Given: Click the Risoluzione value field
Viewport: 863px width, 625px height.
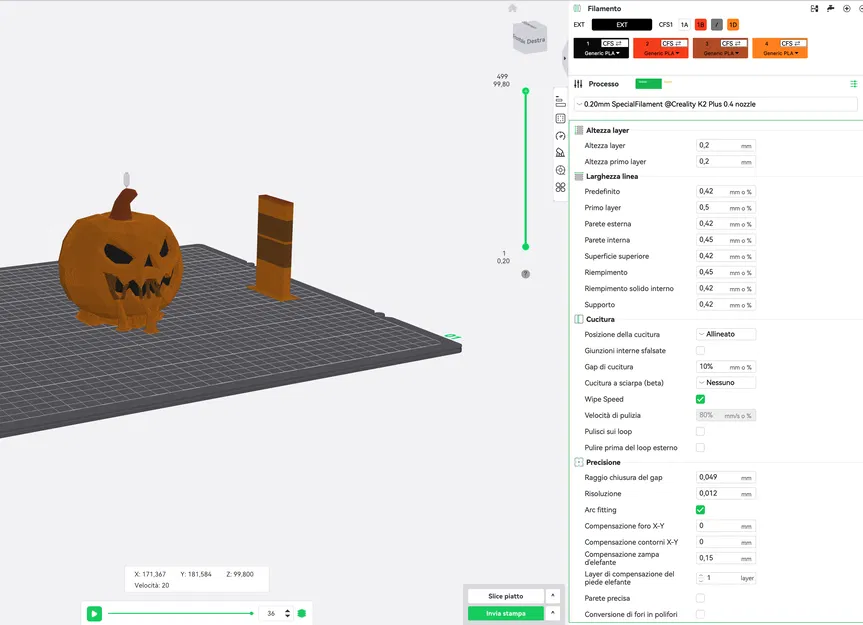Looking at the screenshot, I should (726, 494).
